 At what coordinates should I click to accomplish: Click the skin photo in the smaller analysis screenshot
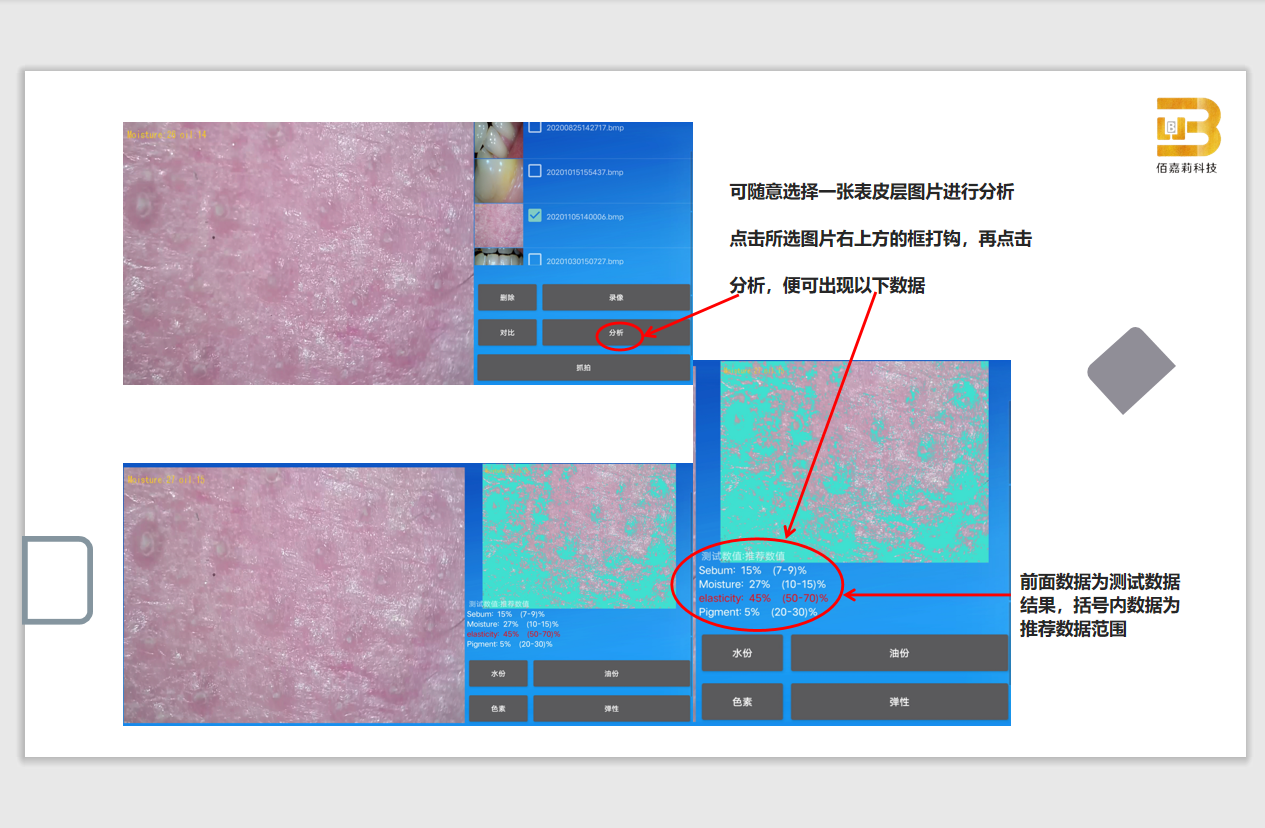click(294, 594)
